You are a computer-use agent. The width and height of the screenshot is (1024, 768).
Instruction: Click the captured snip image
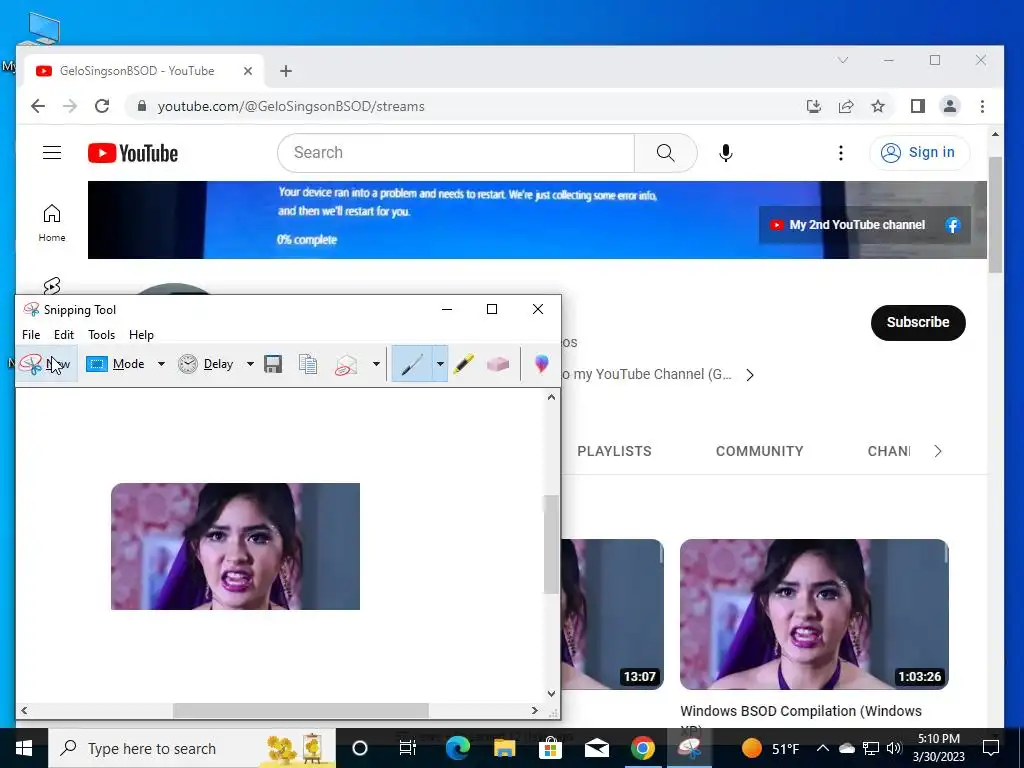click(x=235, y=547)
